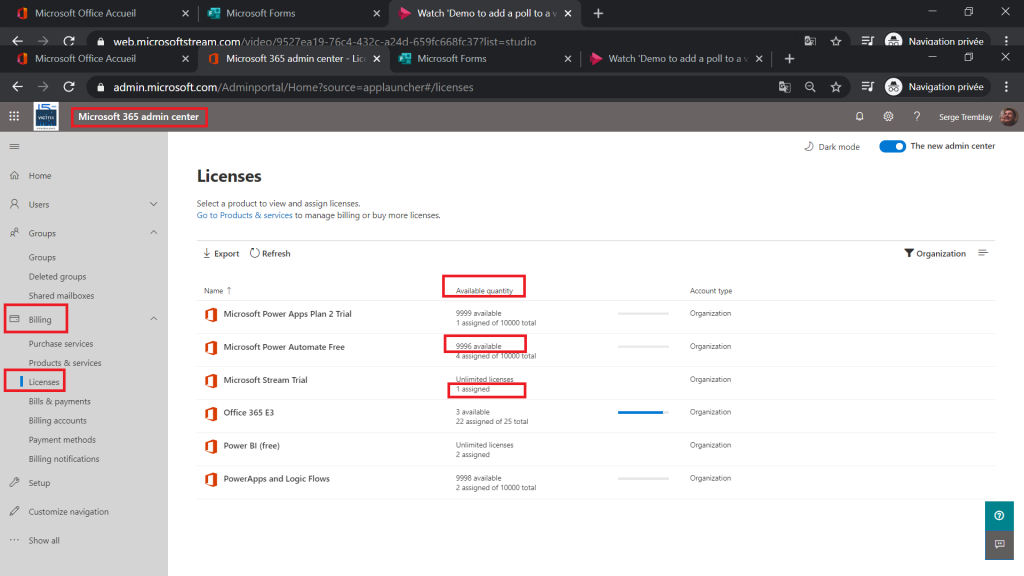Click the browser address bar

point(400,87)
